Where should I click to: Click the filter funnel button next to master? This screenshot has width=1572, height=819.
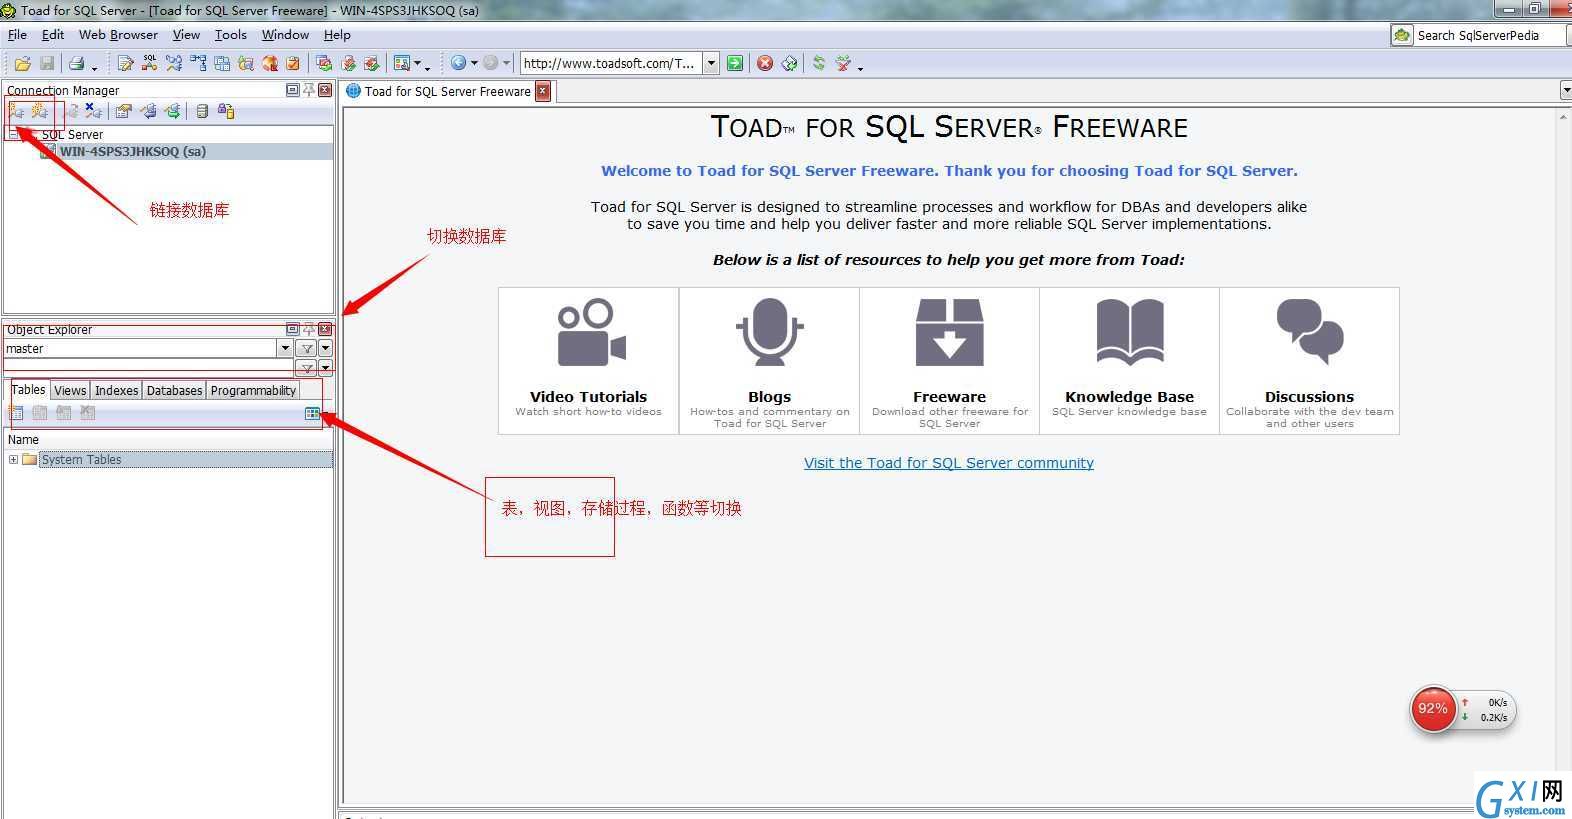[x=307, y=349]
